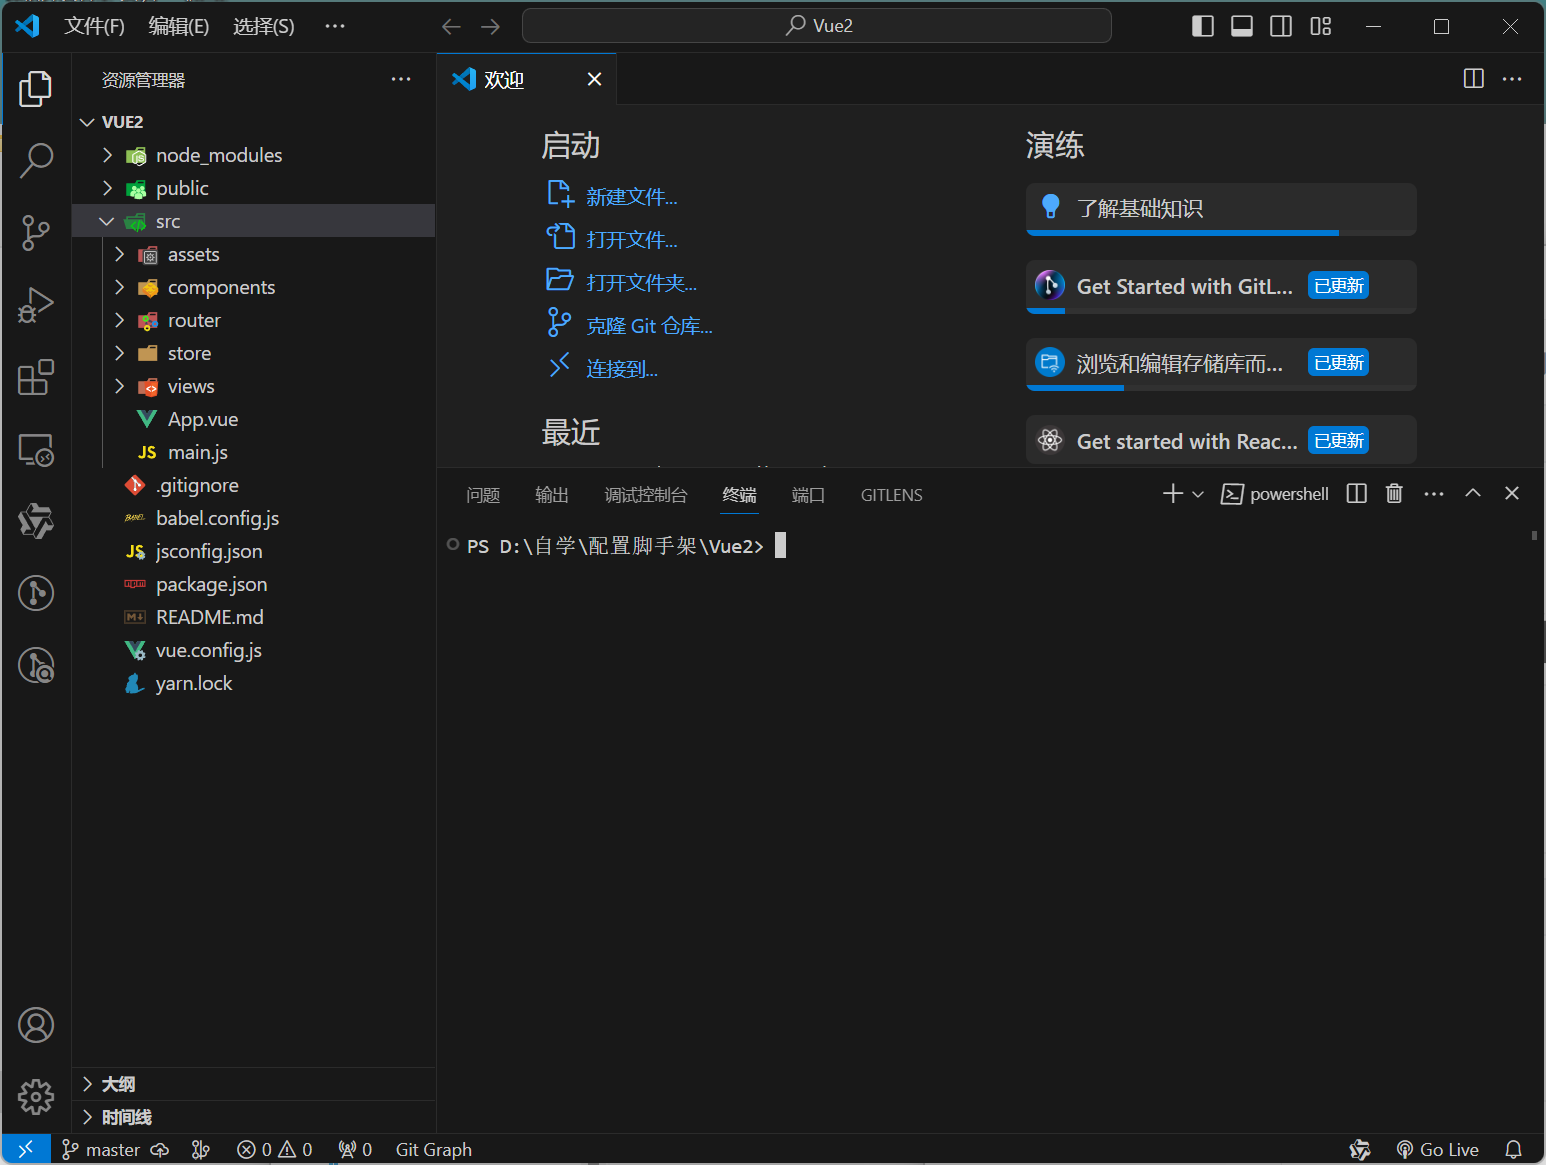The image size is (1546, 1165).
Task: Open the GitLens activity bar icon
Action: point(36,593)
